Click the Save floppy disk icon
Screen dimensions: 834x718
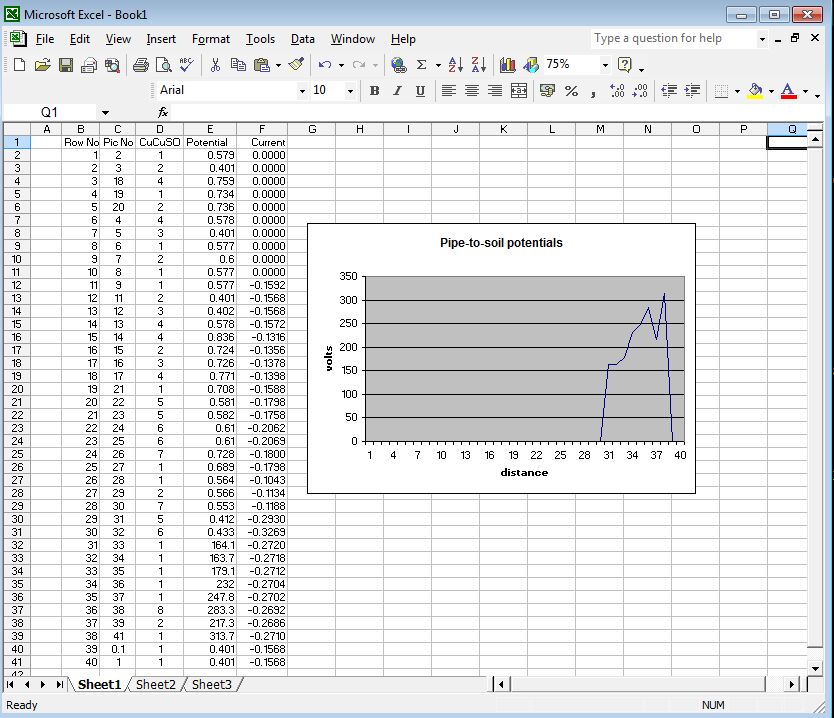[65, 65]
